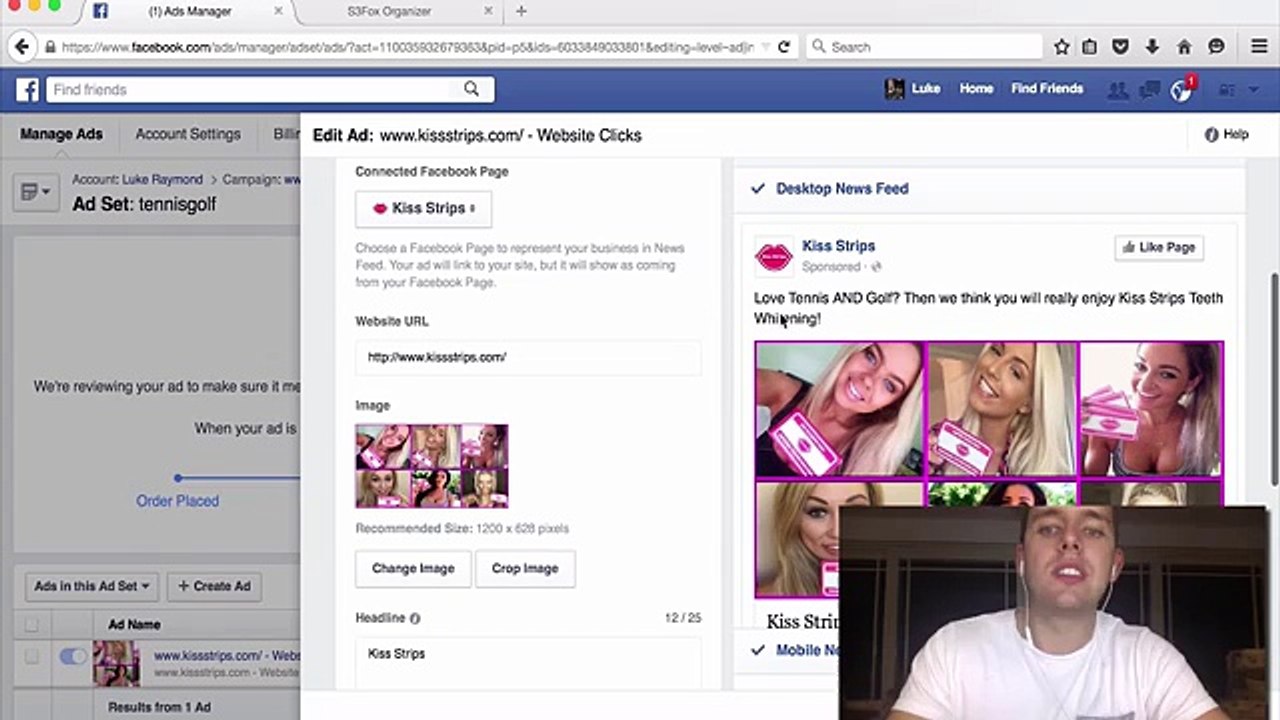Open Facebook friend requests icon

[x=1118, y=90]
